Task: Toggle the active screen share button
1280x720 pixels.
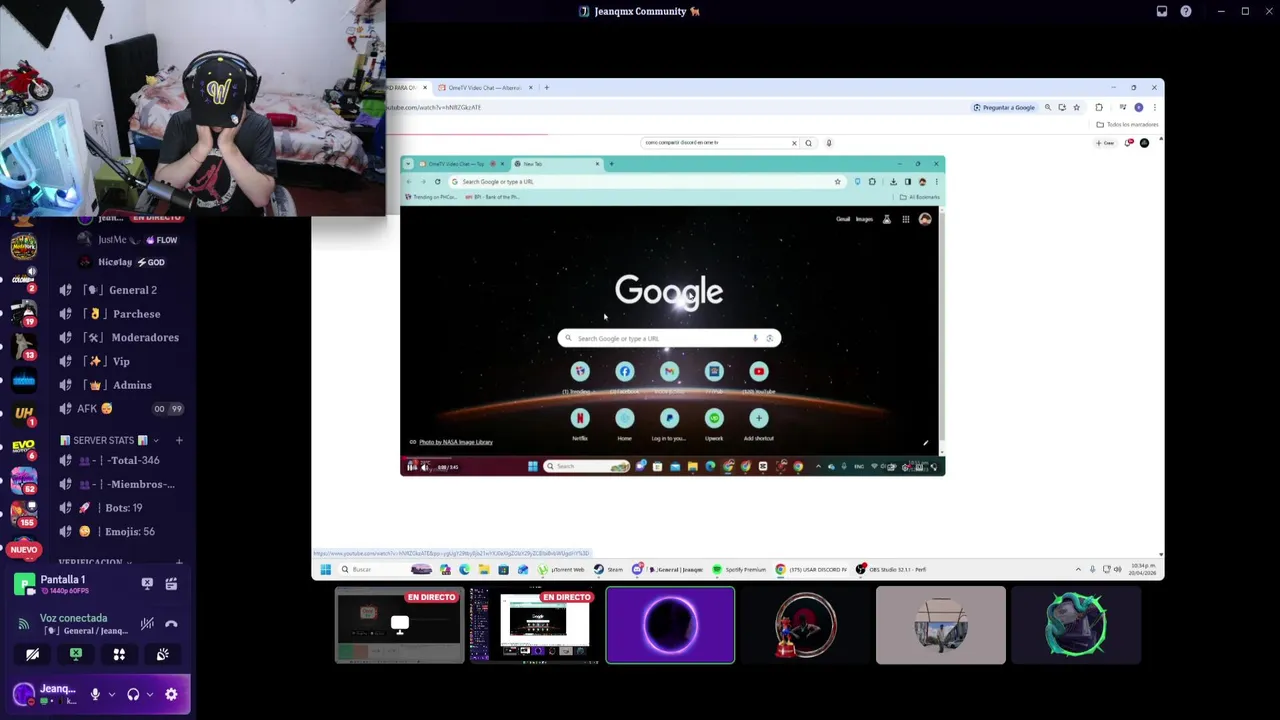Action: tap(76, 654)
